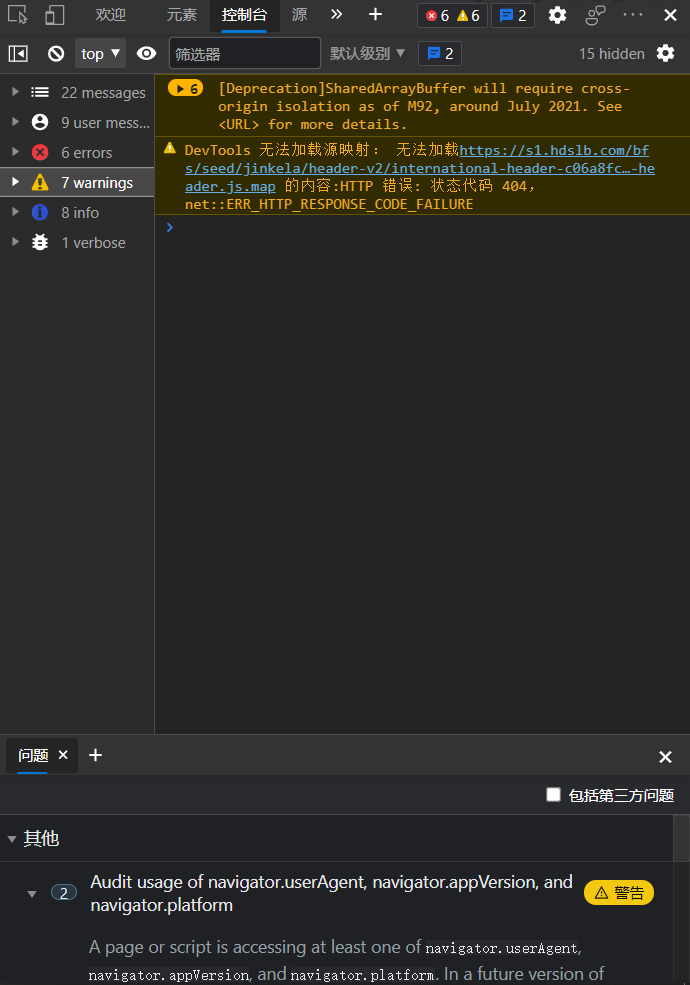Viewport: 690px width, 985px height.
Task: Click the Audit usage of navigator.userAgent title
Action: coord(331,893)
